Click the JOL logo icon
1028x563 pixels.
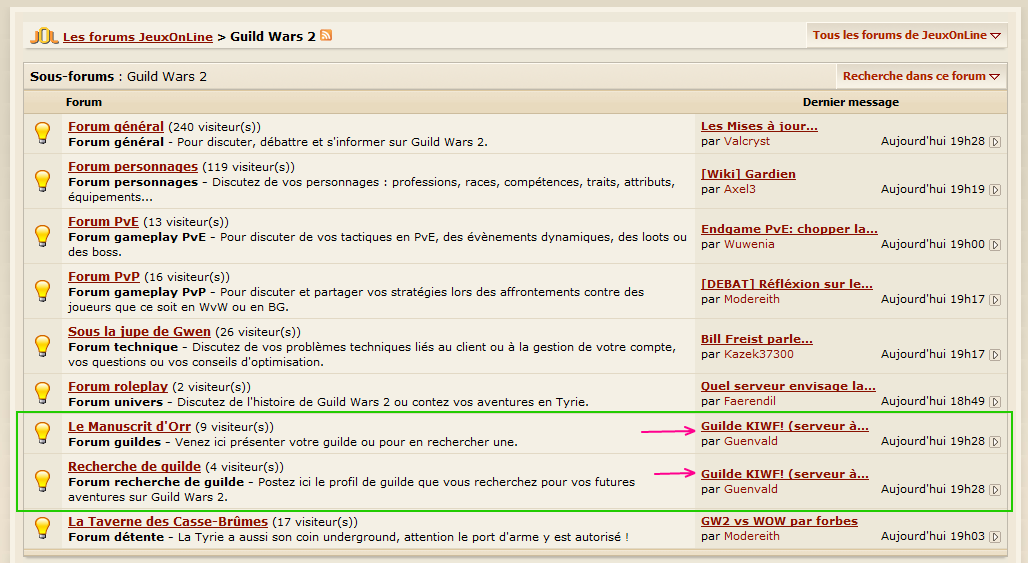tap(45, 36)
